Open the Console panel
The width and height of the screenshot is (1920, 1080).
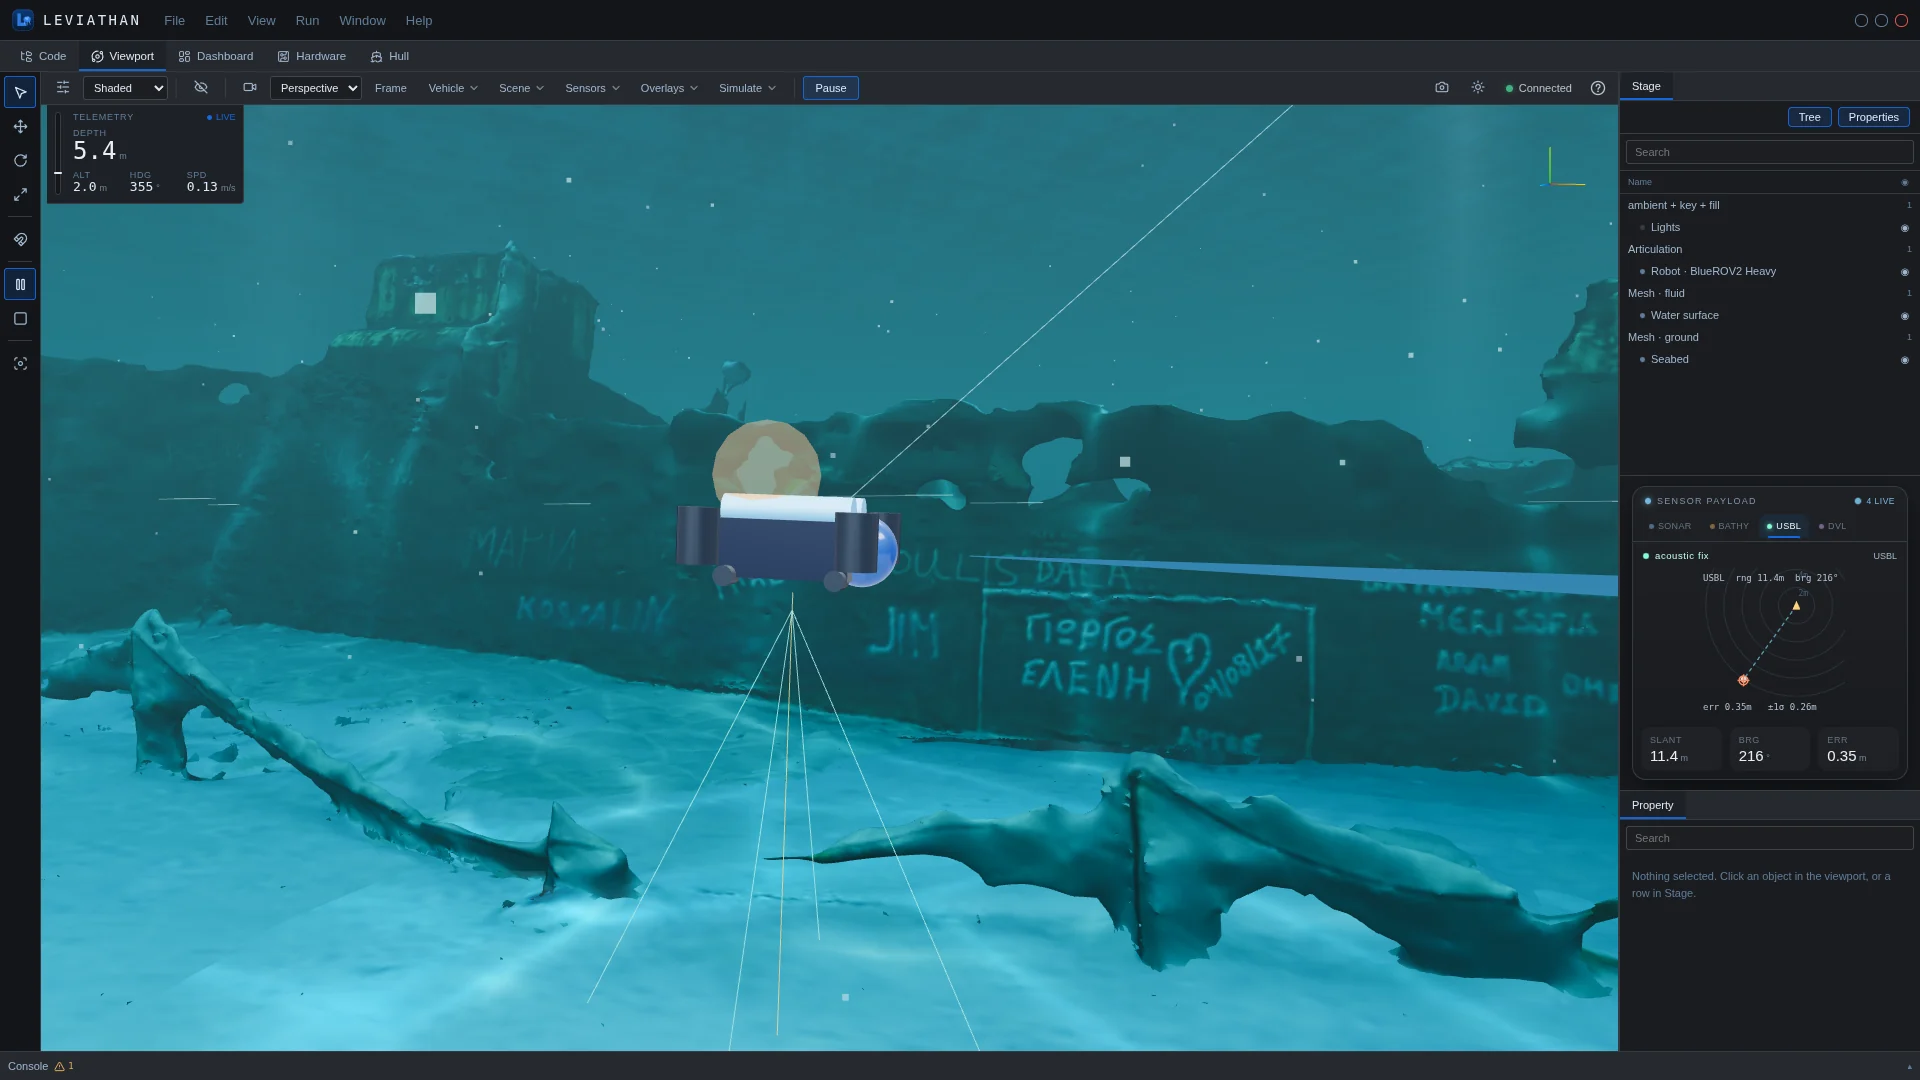pyautogui.click(x=28, y=1066)
